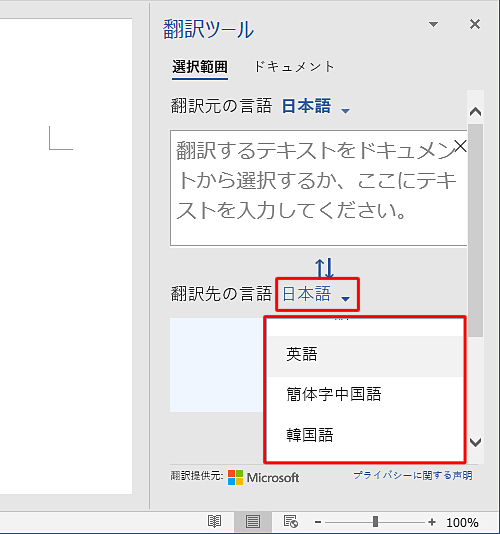Click the zoom in plus button

[432, 522]
